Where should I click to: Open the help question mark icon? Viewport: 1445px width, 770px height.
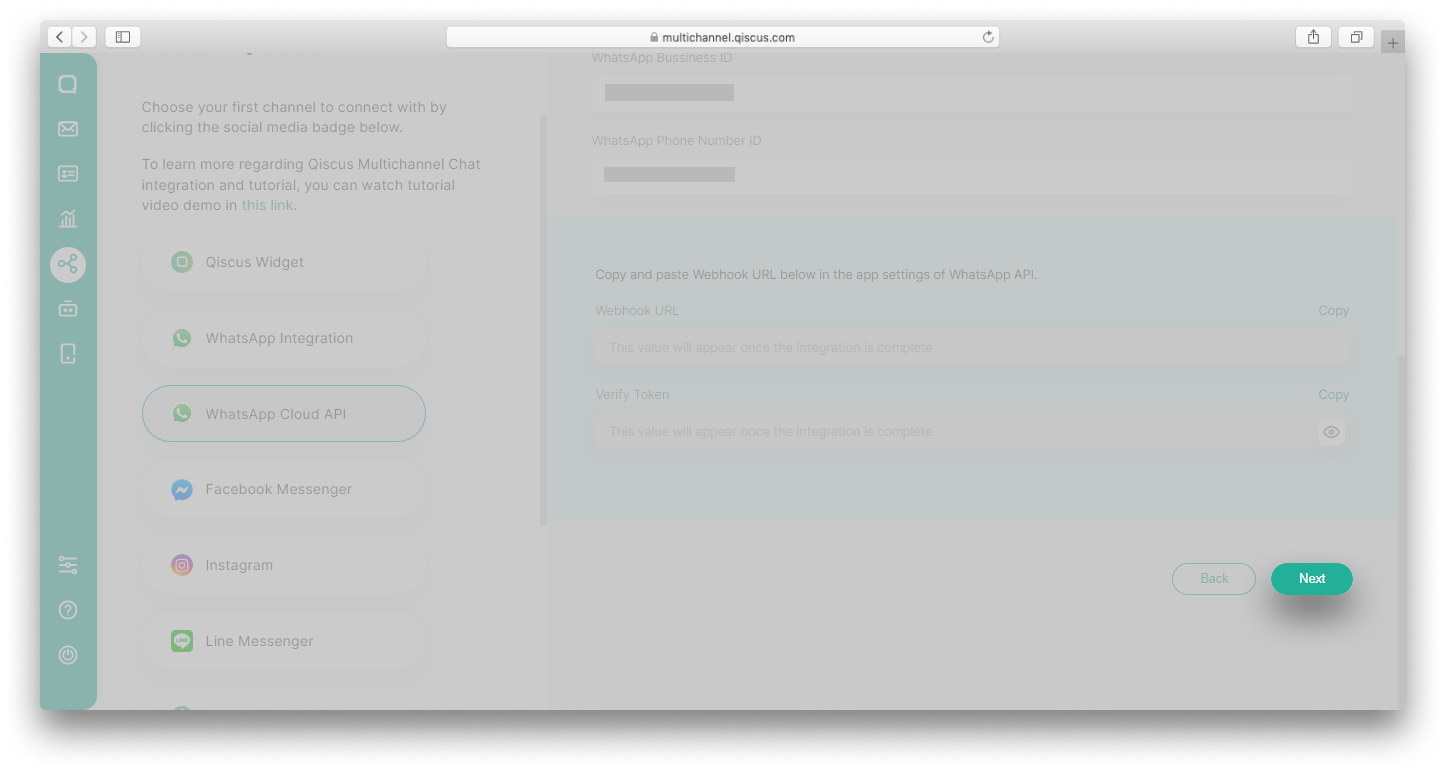(68, 610)
